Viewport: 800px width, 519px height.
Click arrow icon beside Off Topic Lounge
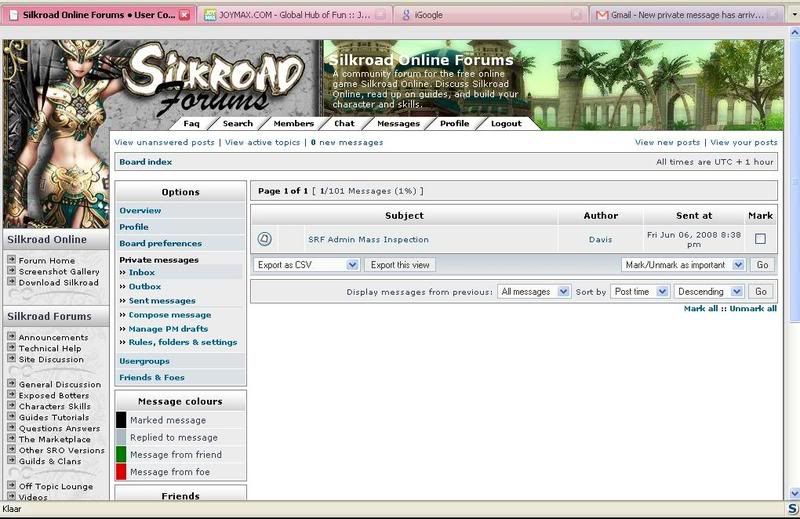point(11,485)
